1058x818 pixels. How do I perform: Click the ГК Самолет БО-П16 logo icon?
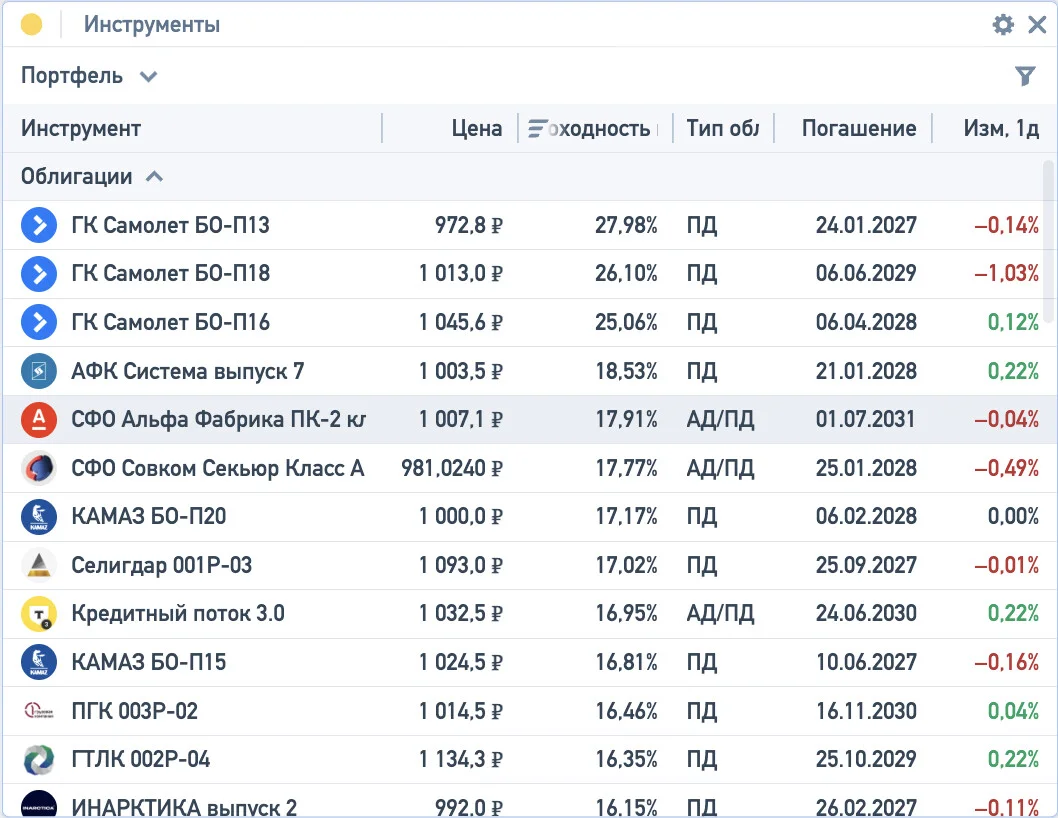click(x=38, y=322)
